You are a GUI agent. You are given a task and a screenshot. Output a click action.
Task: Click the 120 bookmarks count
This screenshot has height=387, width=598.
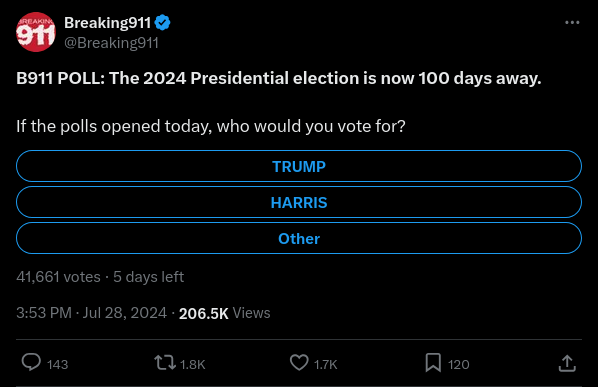459,365
